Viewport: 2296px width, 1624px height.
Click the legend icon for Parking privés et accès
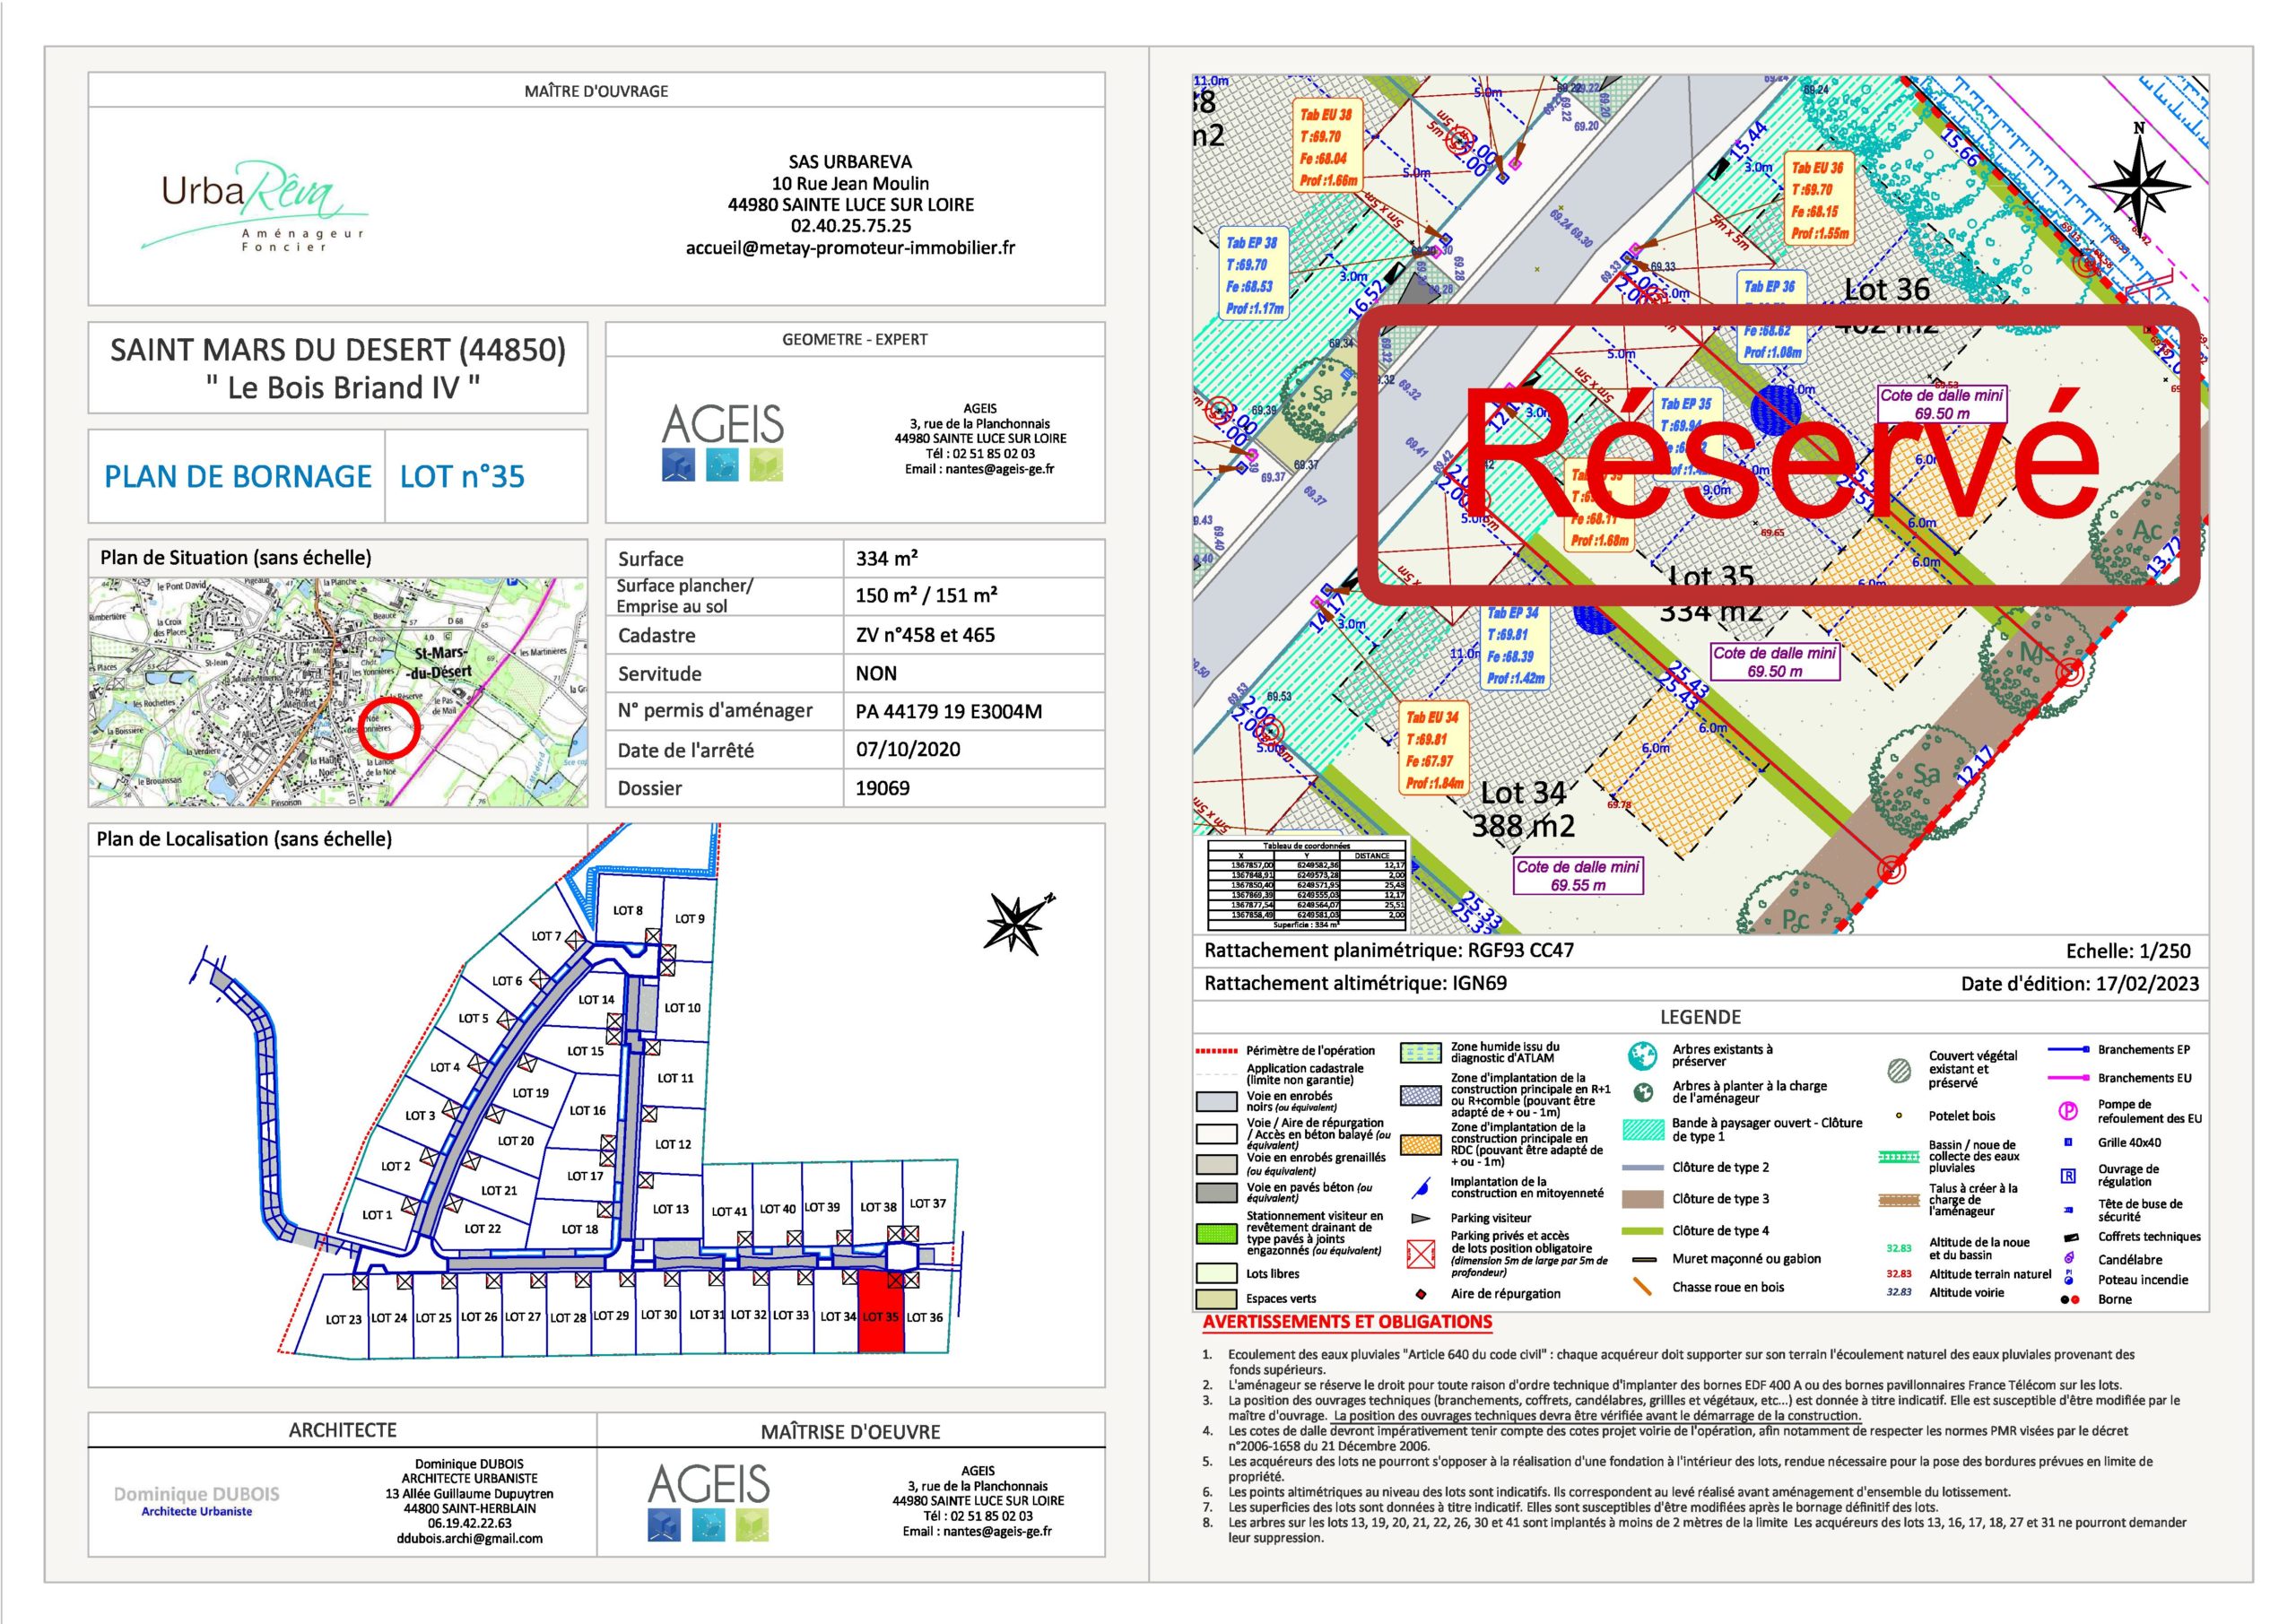coord(1420,1255)
